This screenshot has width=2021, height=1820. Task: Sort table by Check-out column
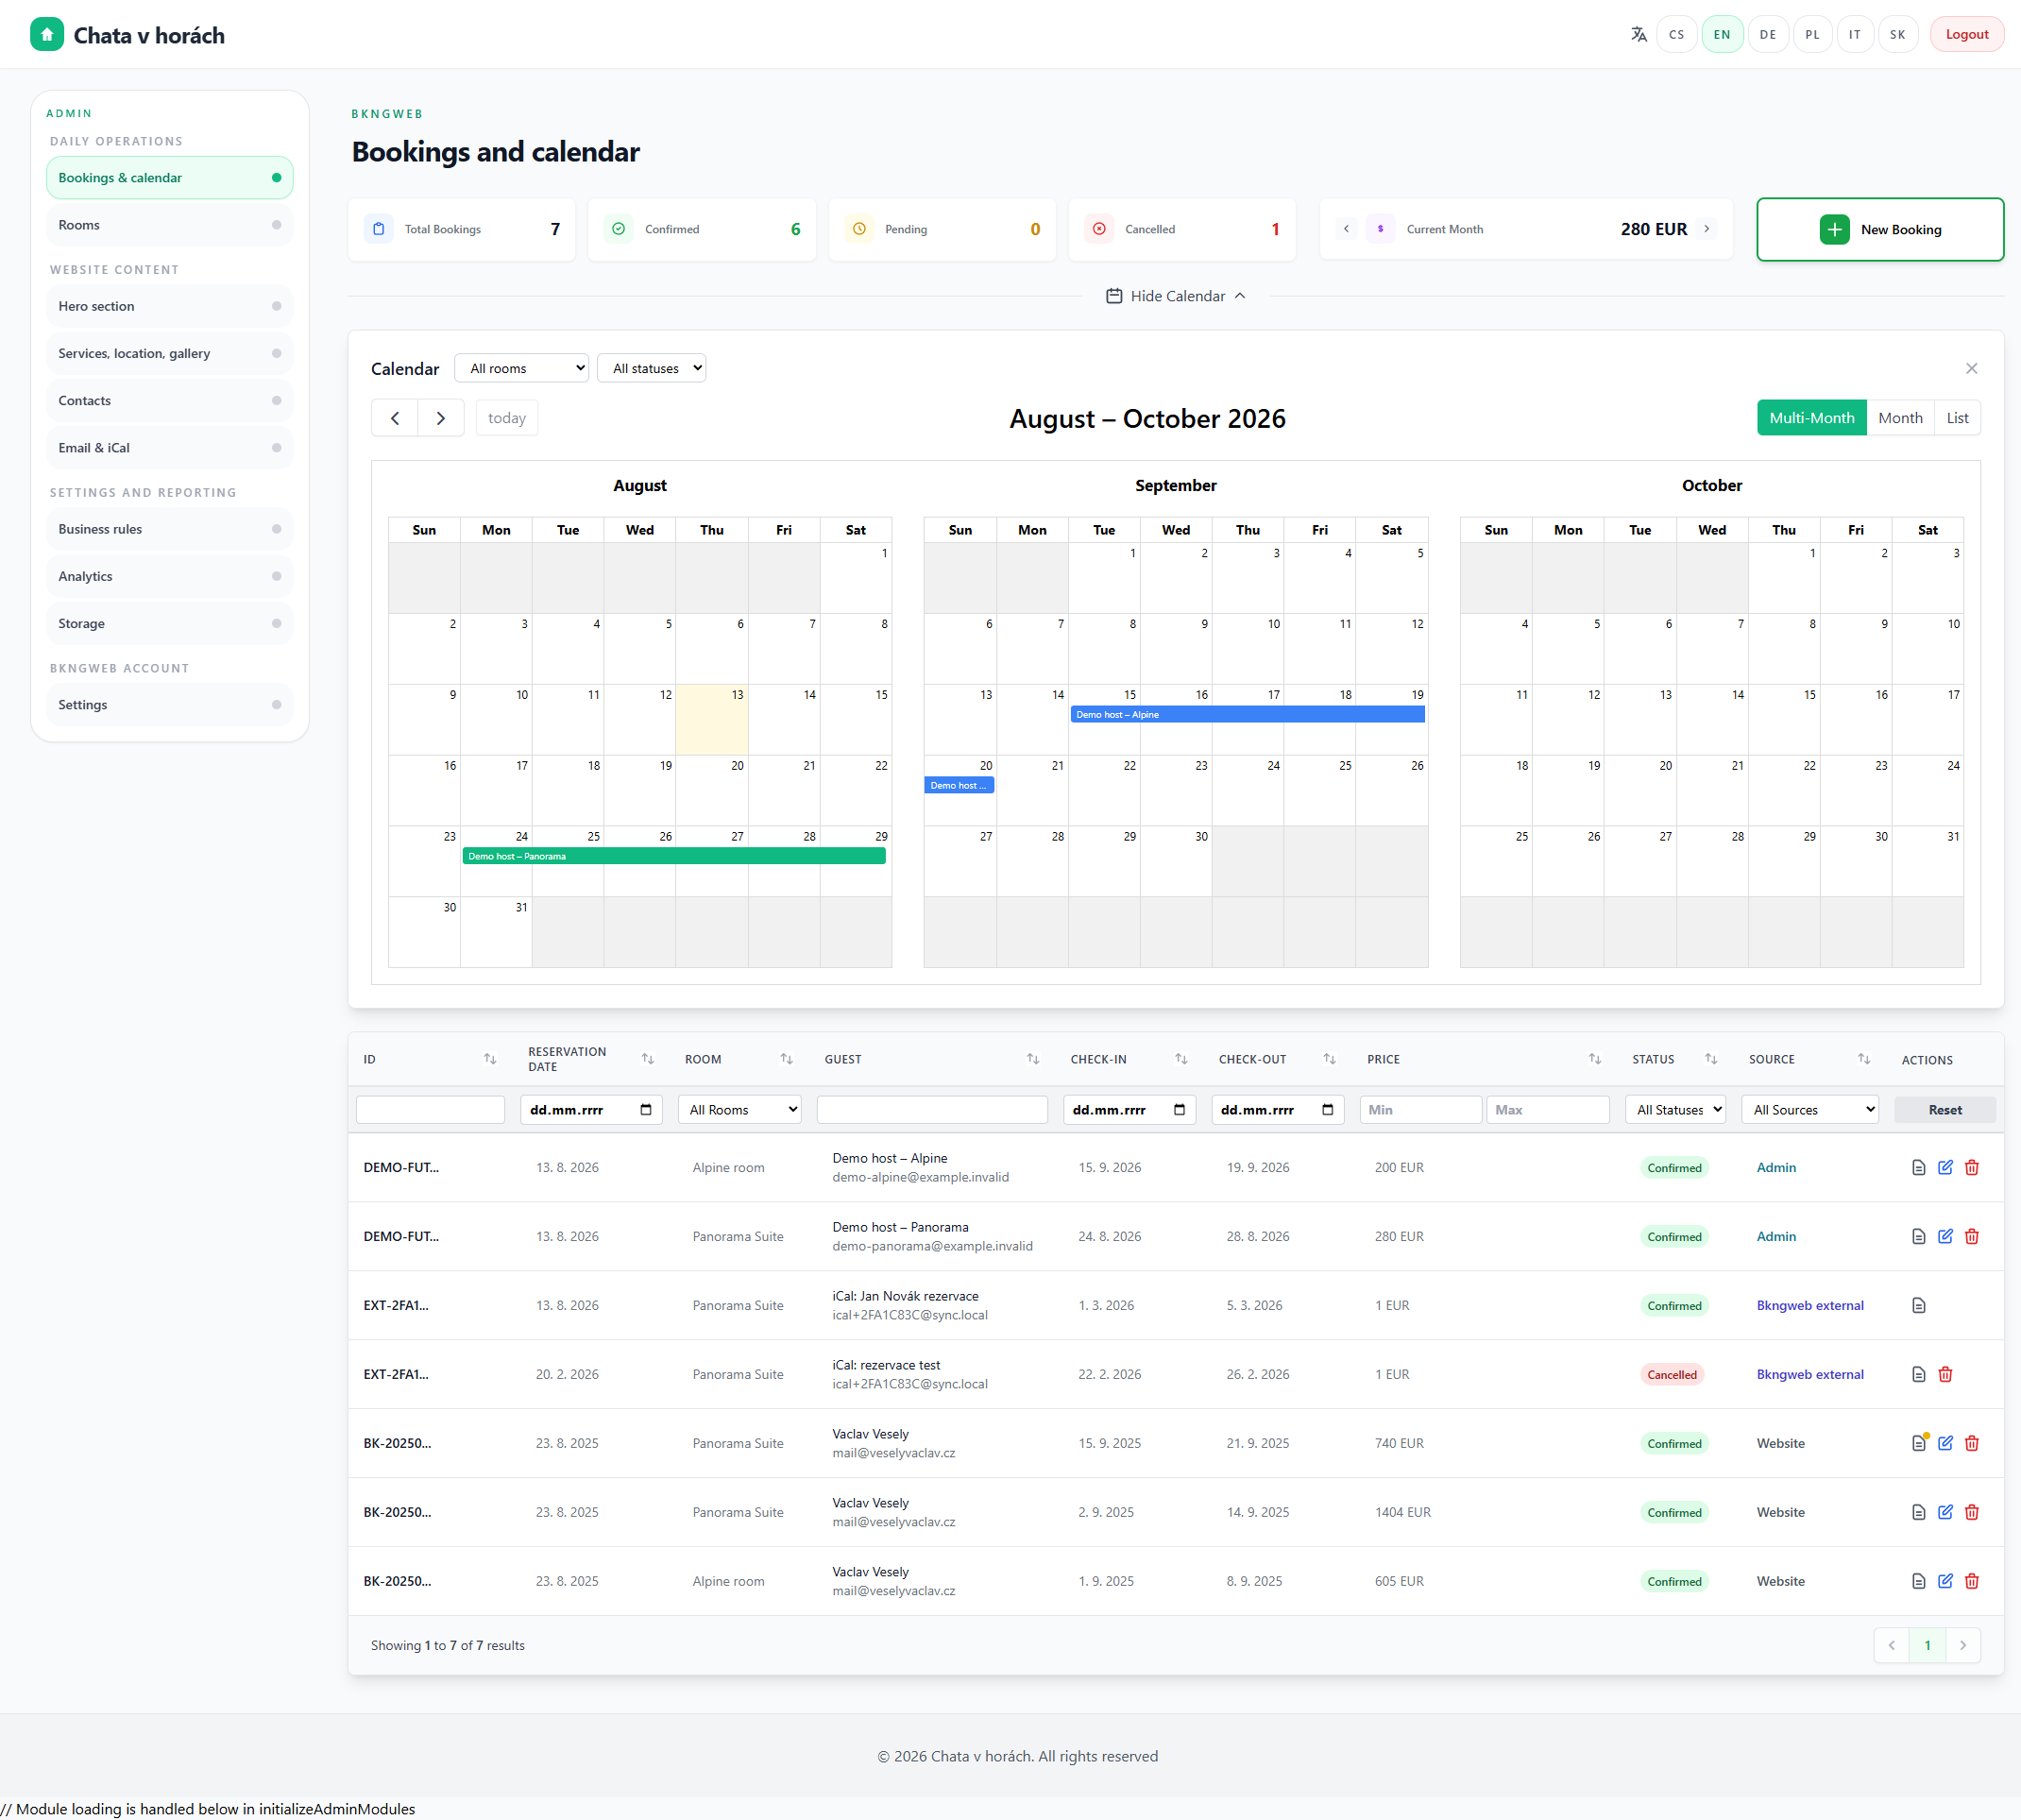coord(1329,1059)
